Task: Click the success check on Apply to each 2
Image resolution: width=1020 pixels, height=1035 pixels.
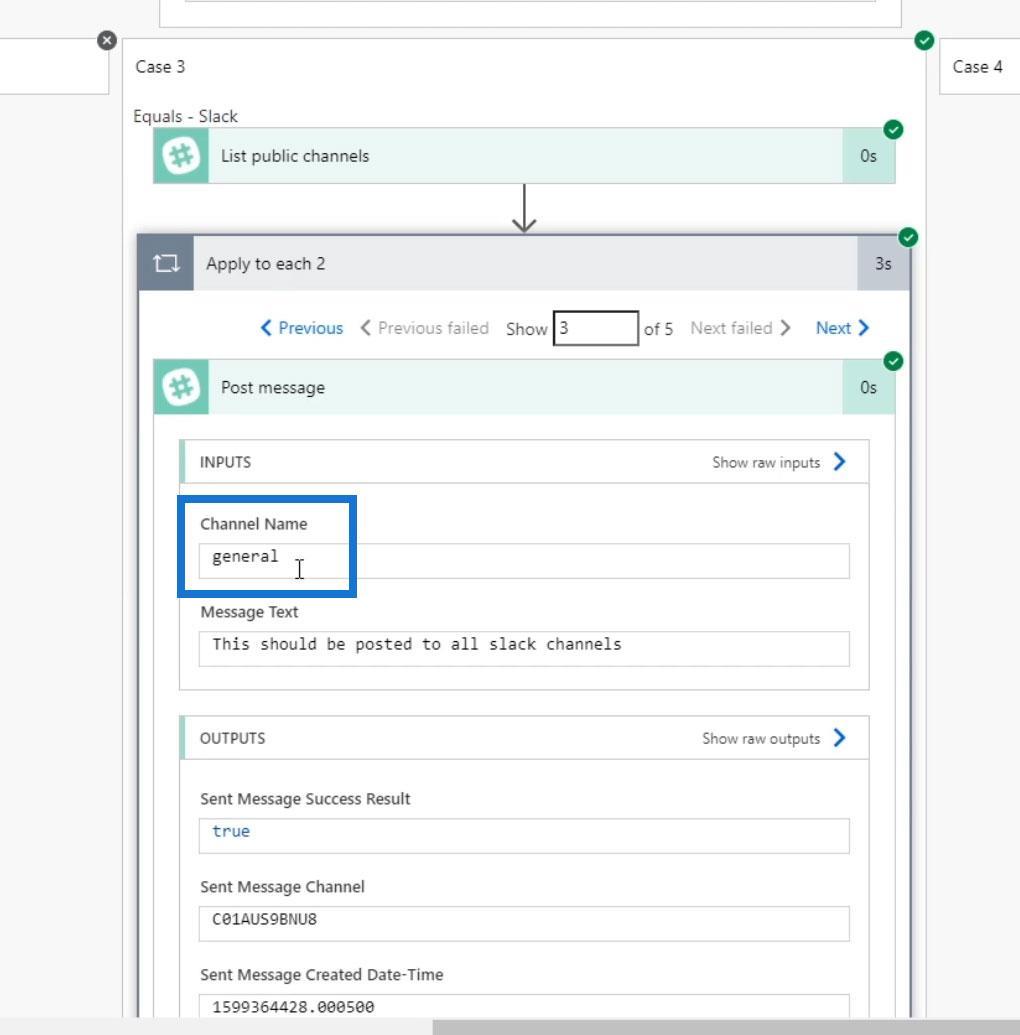Action: point(908,237)
